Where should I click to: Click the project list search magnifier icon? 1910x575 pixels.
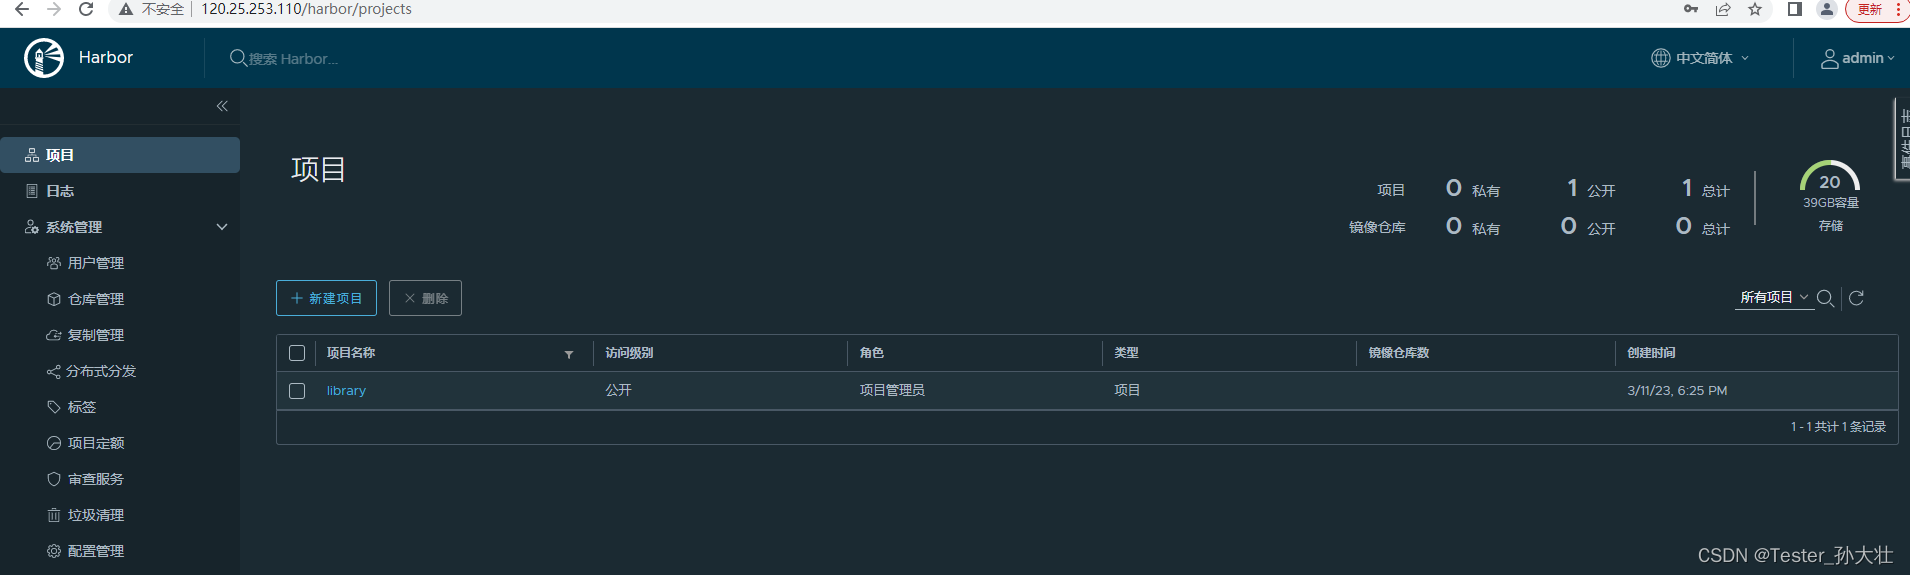1825,298
